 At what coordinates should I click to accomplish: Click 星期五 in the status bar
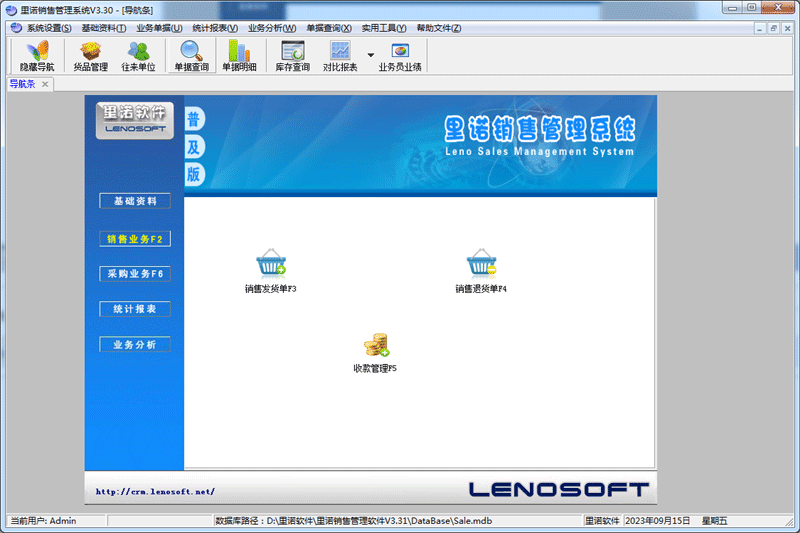(714, 521)
